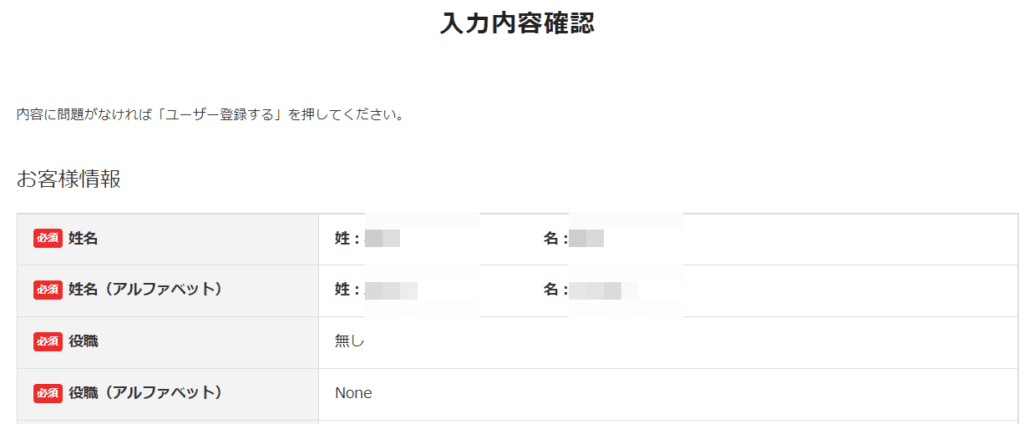Image resolution: width=1024 pixels, height=424 pixels.
Task: Click the blurred alphabet surname value
Action: coord(391,290)
